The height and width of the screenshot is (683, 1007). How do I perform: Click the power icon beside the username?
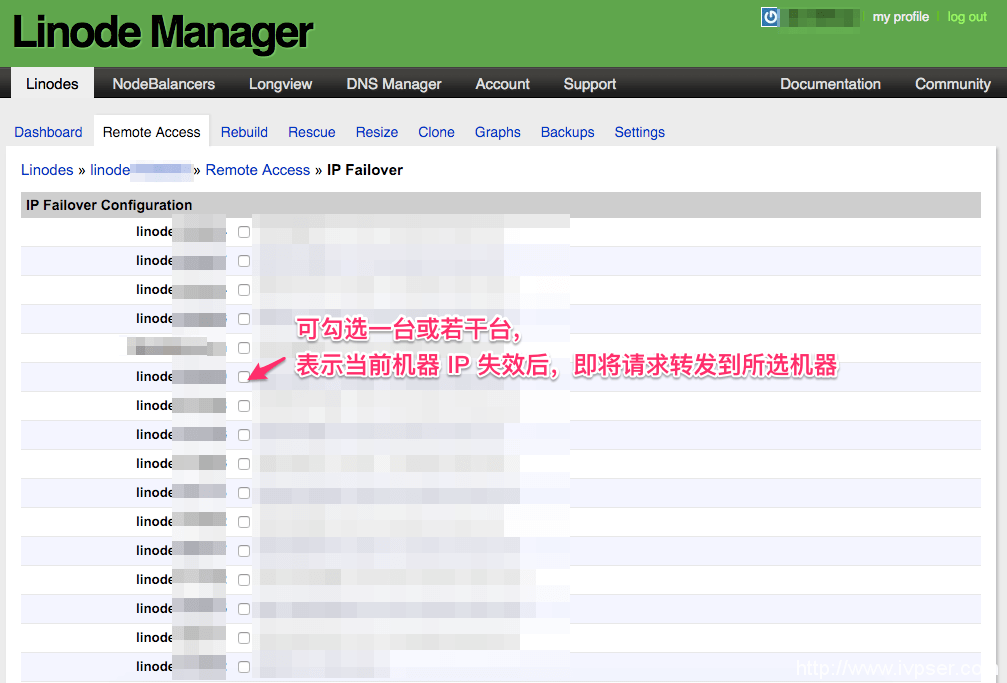769,17
